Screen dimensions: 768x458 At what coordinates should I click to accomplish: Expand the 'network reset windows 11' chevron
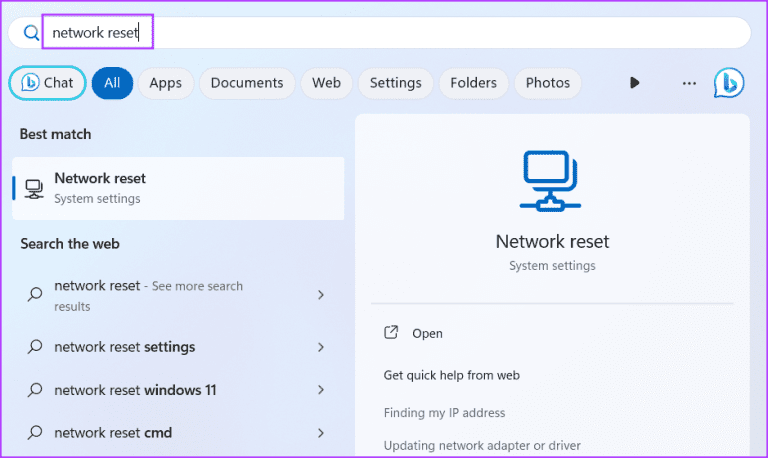coord(321,390)
